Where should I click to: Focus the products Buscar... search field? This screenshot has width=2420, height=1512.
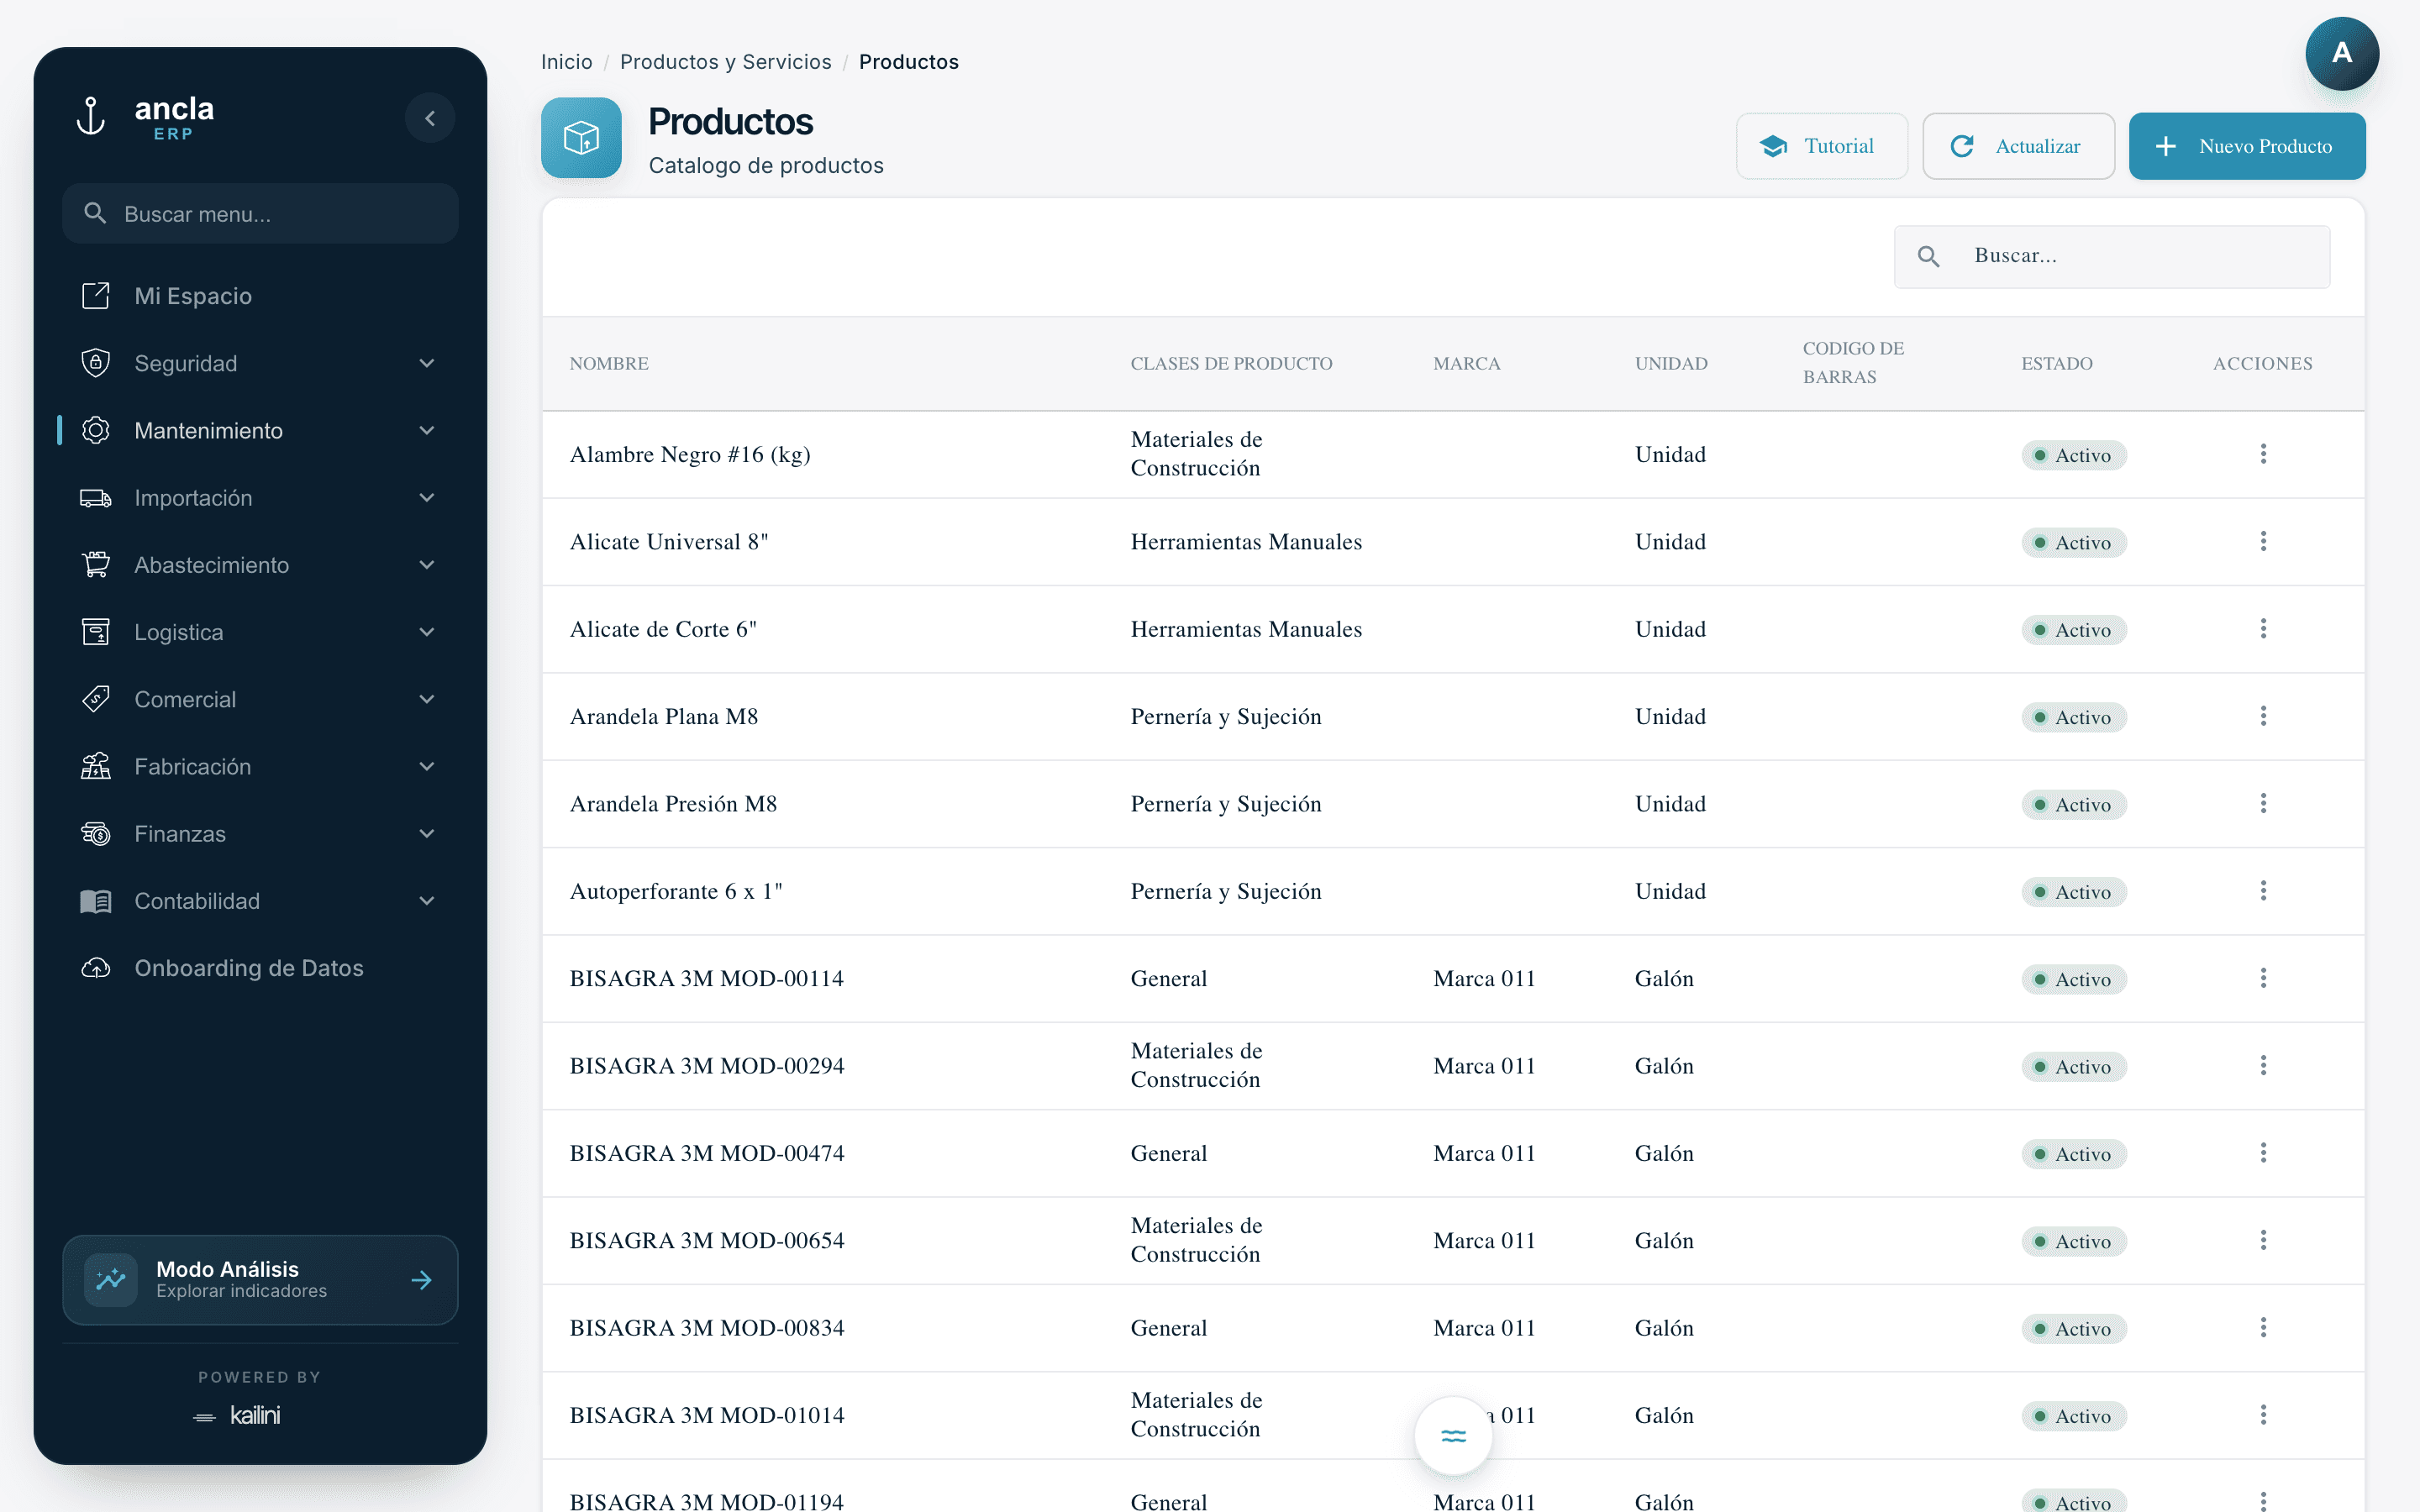point(2112,256)
